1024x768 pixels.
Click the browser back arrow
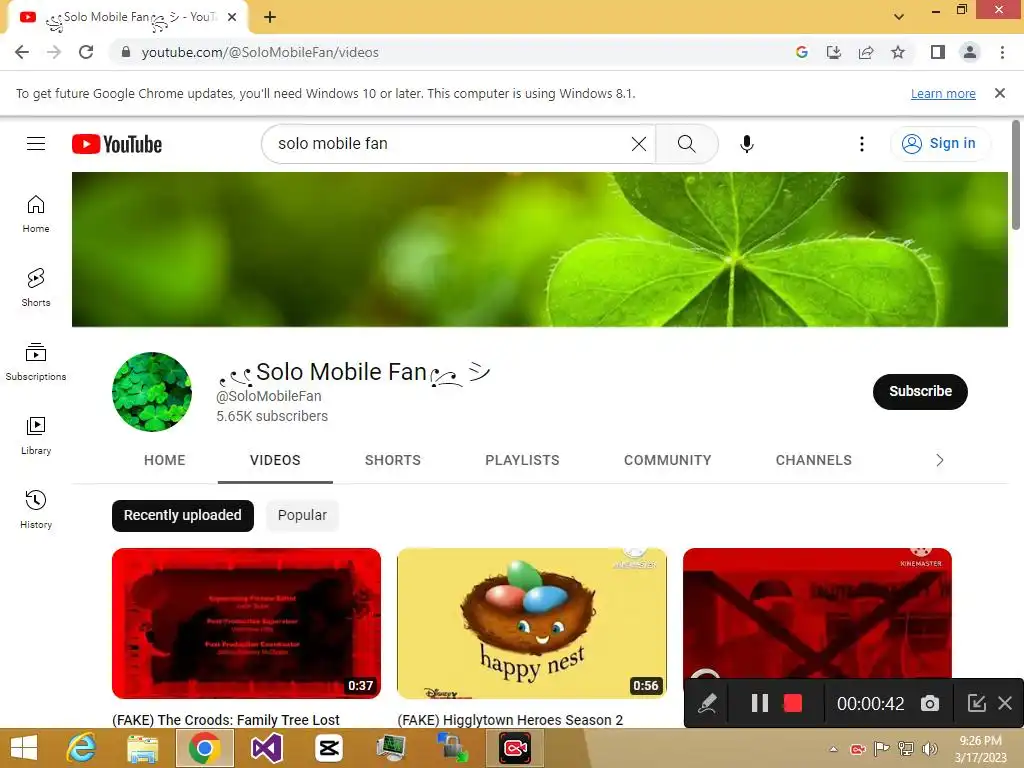[x=22, y=52]
